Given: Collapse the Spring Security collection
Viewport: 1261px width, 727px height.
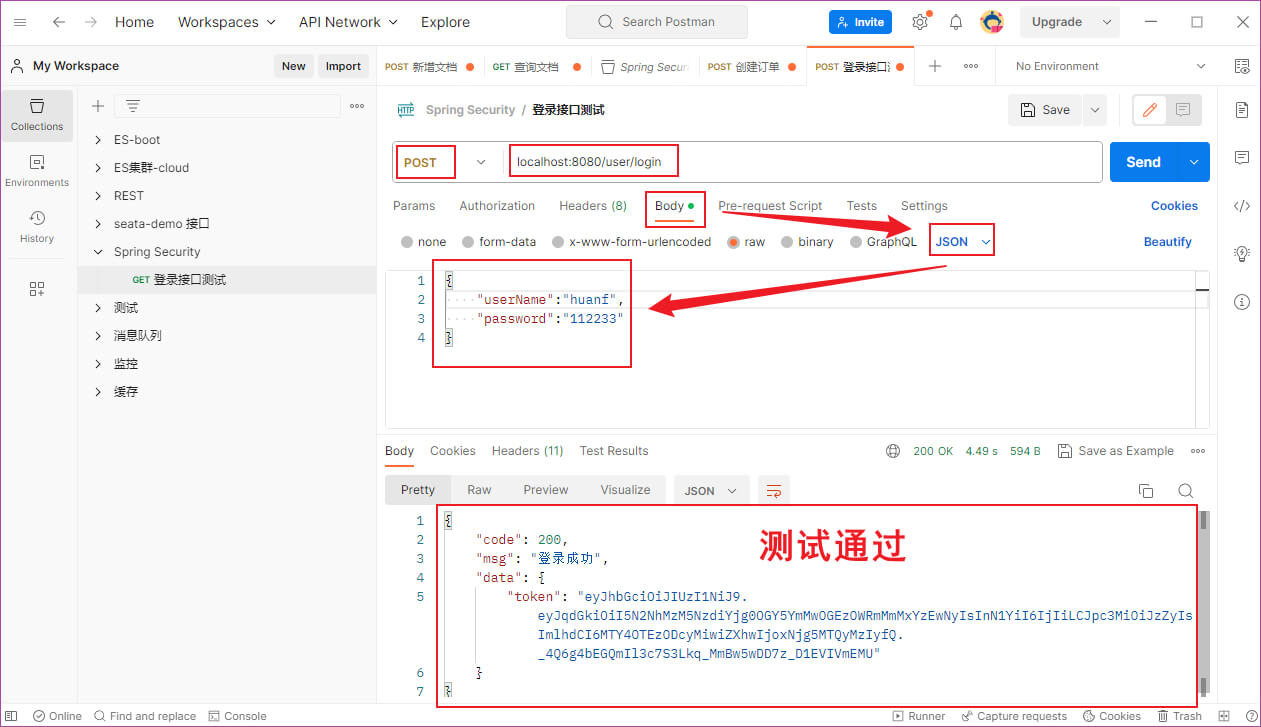Looking at the screenshot, I should point(98,252).
